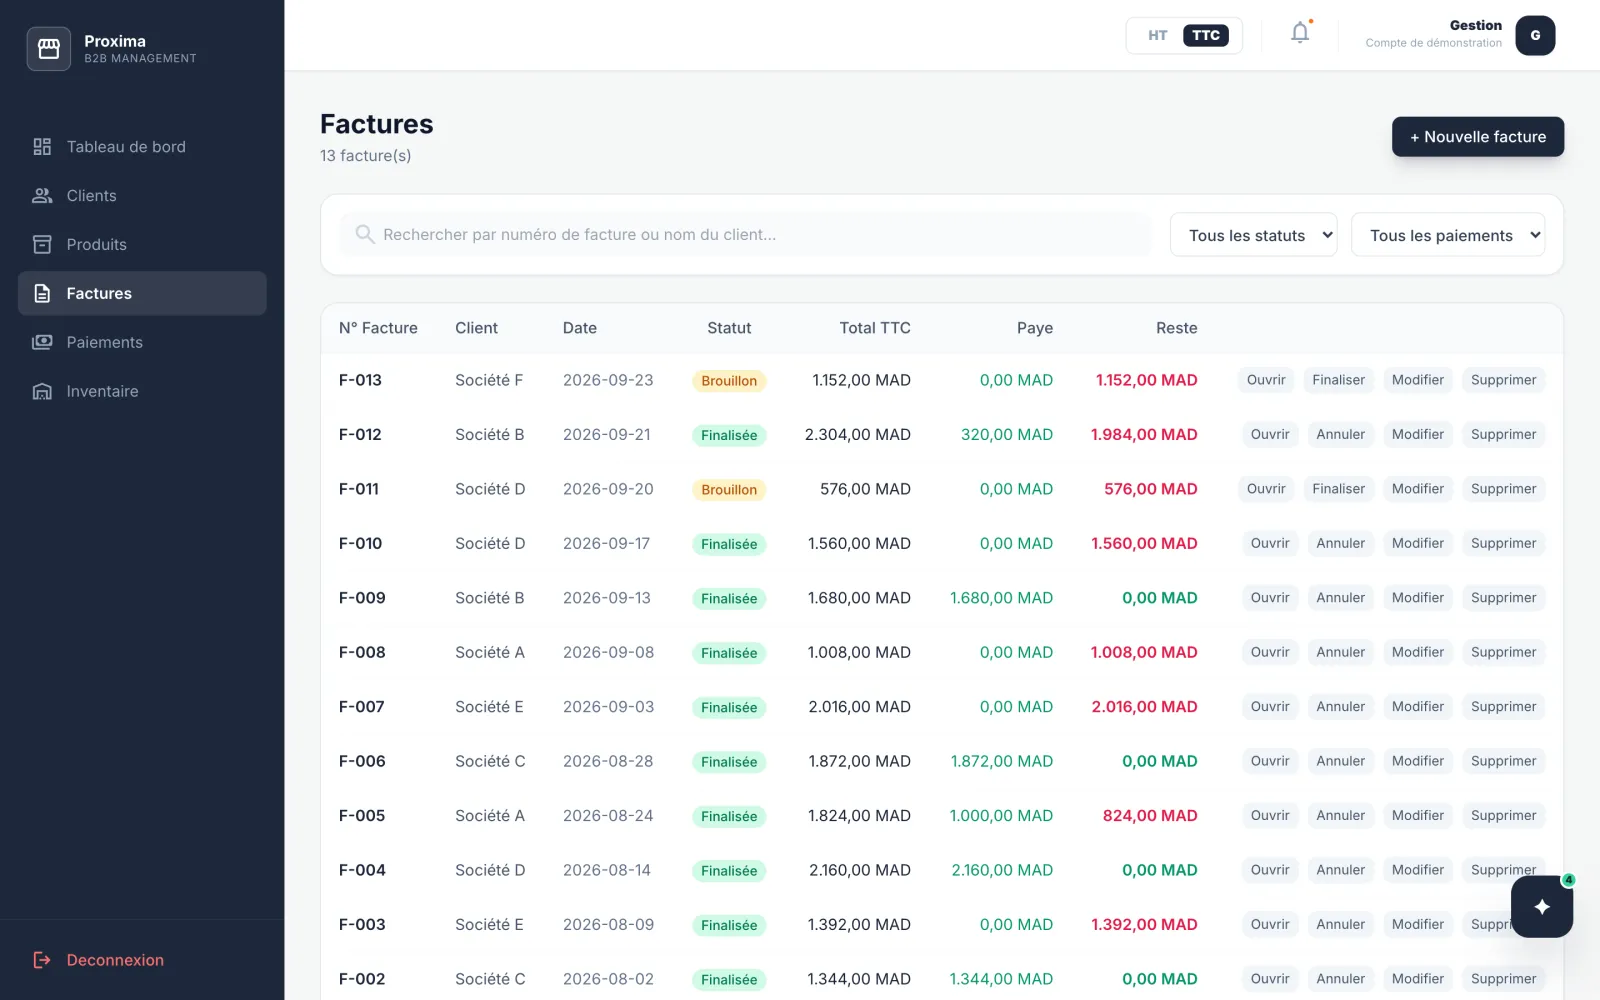Screen dimensions: 1600x1000
Task: Click the Total TTC column header
Action: pos(875,328)
